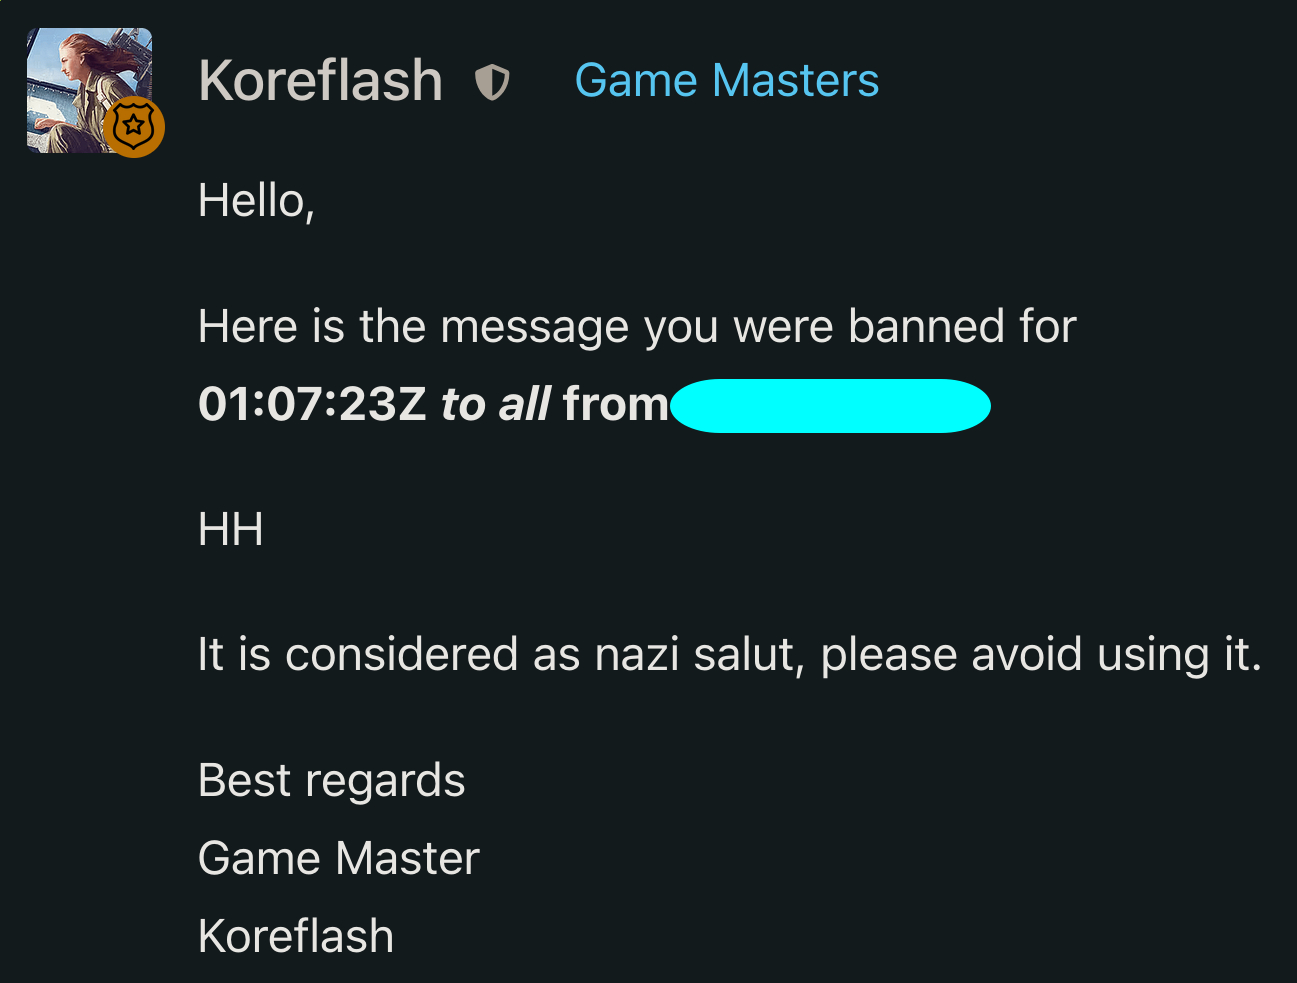Open Koreflash's profile avatar picture

pos(89,90)
